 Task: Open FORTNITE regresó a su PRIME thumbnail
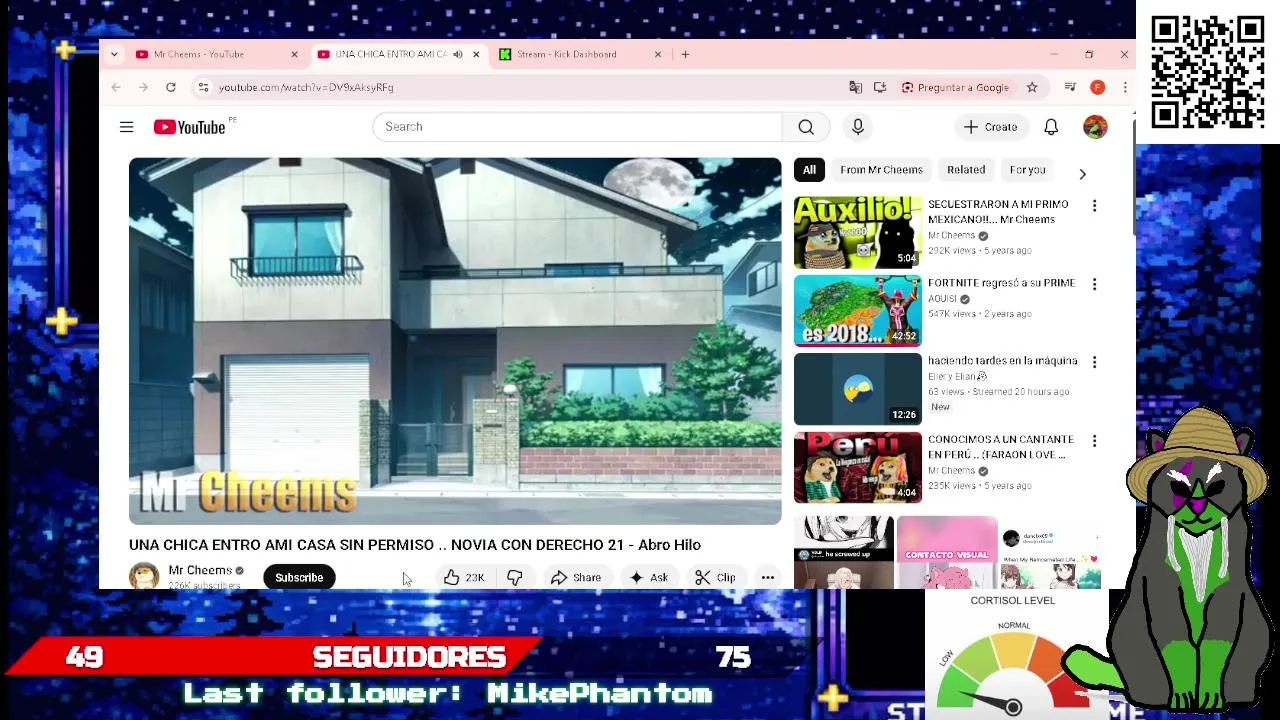[x=858, y=310]
